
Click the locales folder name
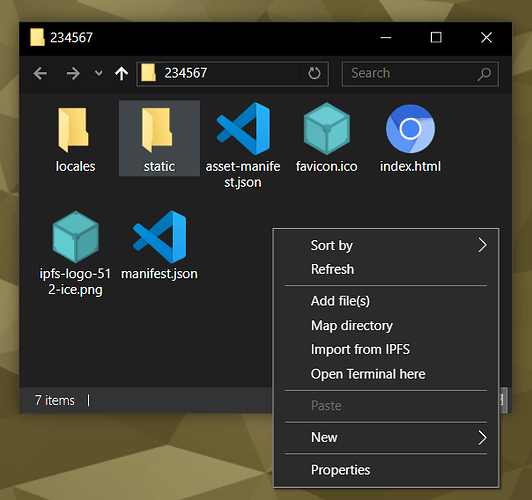[75, 167]
